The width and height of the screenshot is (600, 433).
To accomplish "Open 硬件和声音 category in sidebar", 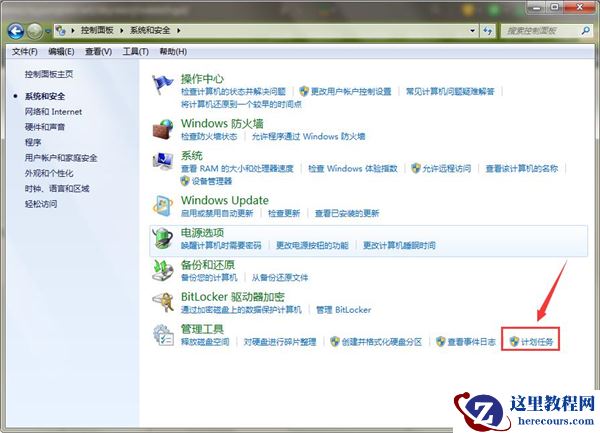I will pos(45,127).
